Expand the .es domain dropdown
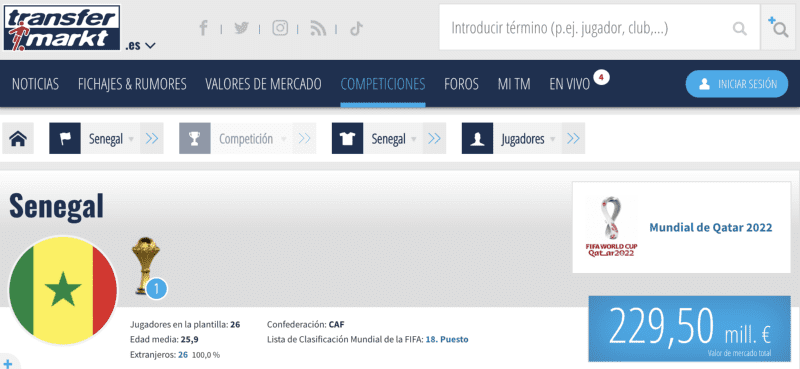800x369 pixels. pos(140,45)
